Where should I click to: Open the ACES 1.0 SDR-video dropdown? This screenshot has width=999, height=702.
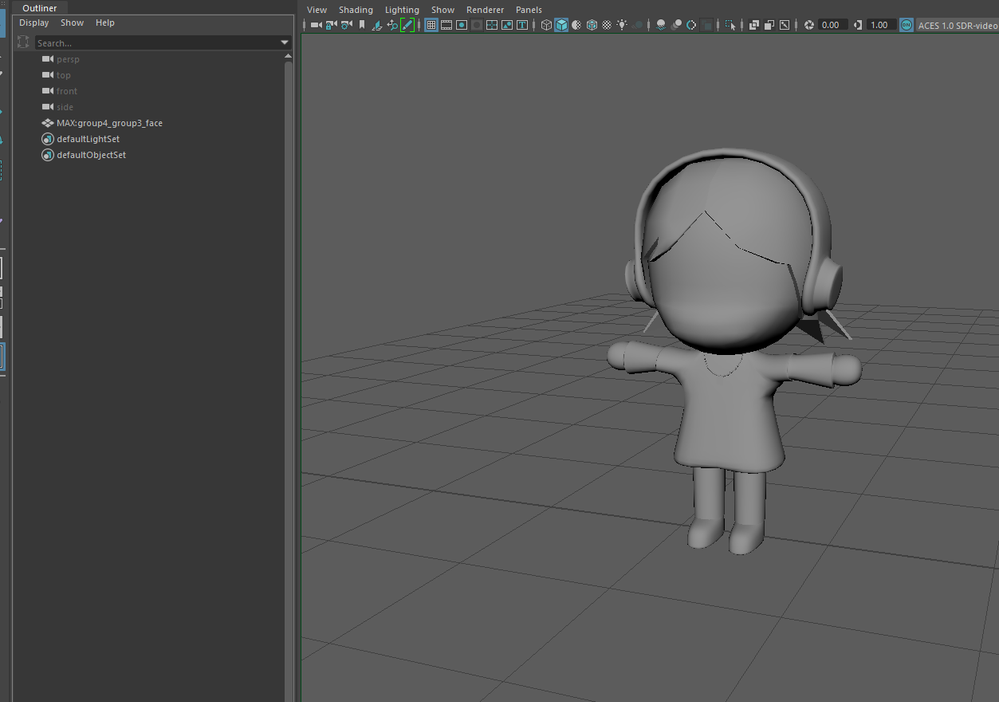click(956, 25)
